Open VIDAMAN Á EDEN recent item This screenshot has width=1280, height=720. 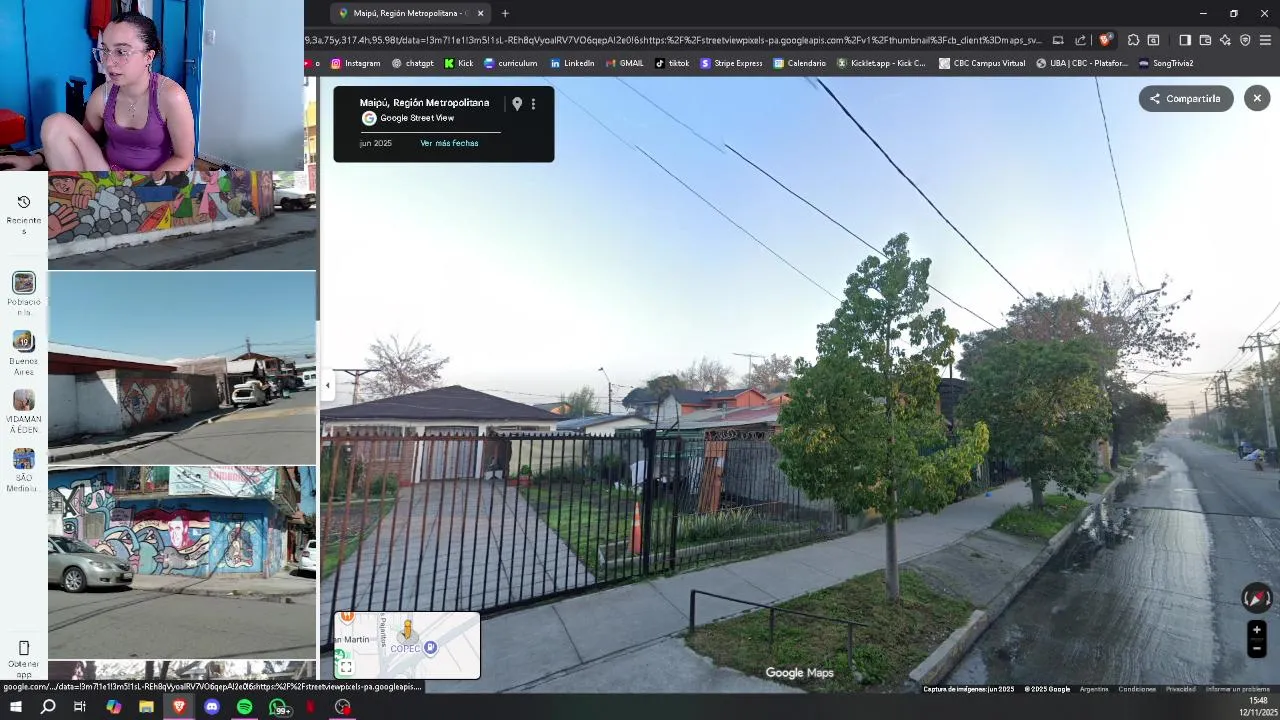[x=24, y=412]
